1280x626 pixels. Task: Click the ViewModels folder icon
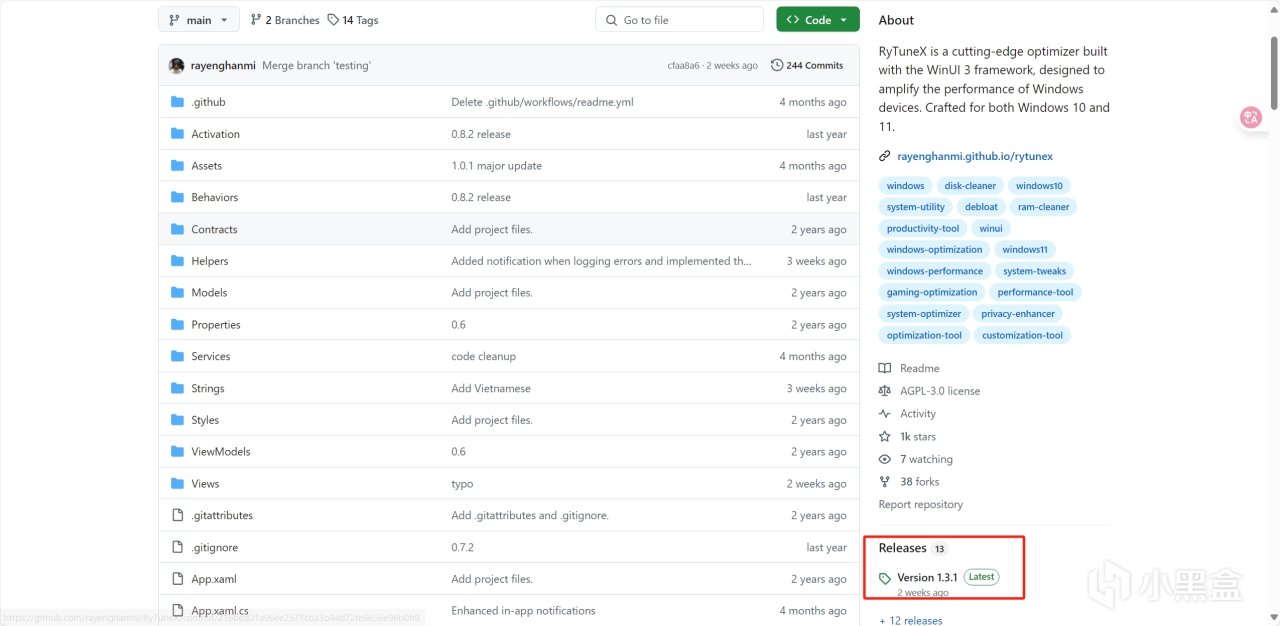click(x=177, y=451)
